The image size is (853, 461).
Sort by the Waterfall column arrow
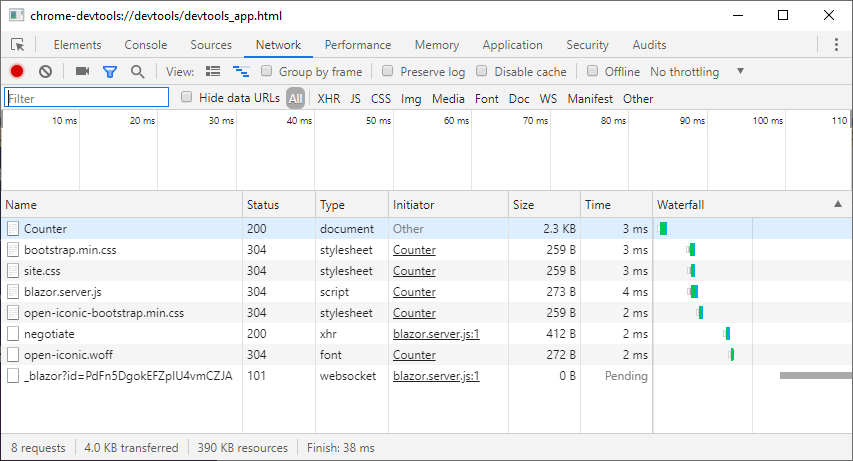pyautogui.click(x=837, y=204)
